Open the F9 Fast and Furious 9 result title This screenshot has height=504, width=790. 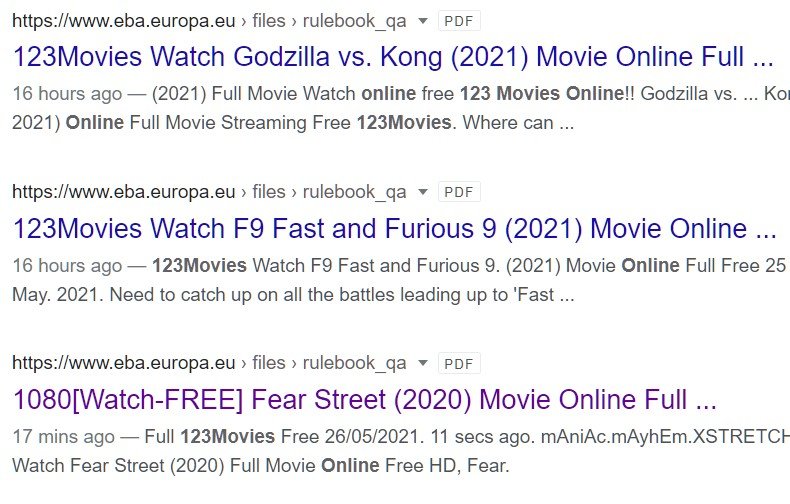394,228
